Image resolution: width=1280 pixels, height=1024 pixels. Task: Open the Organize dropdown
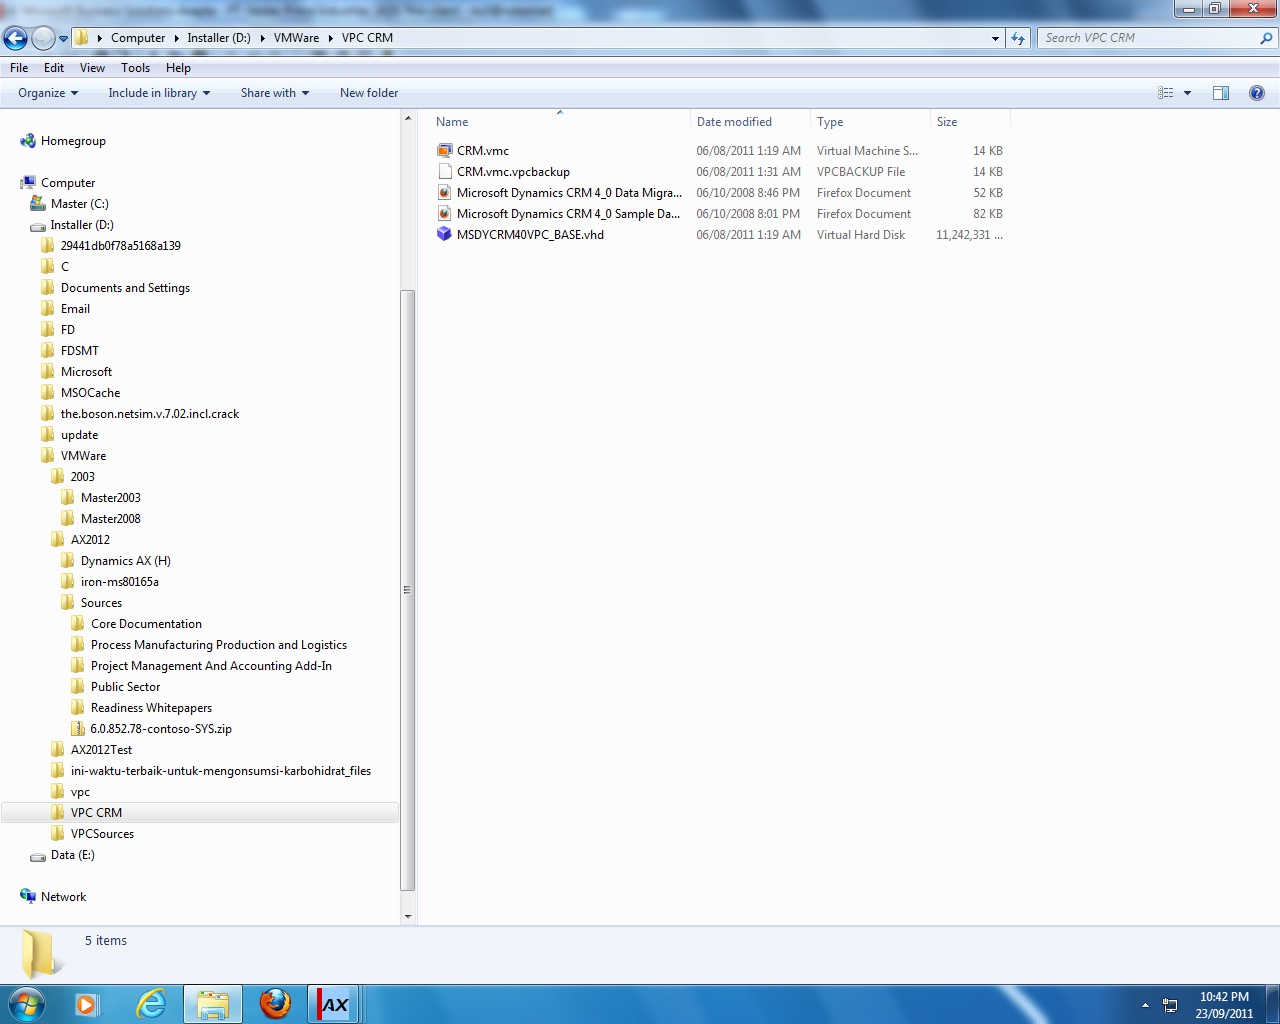click(x=48, y=93)
